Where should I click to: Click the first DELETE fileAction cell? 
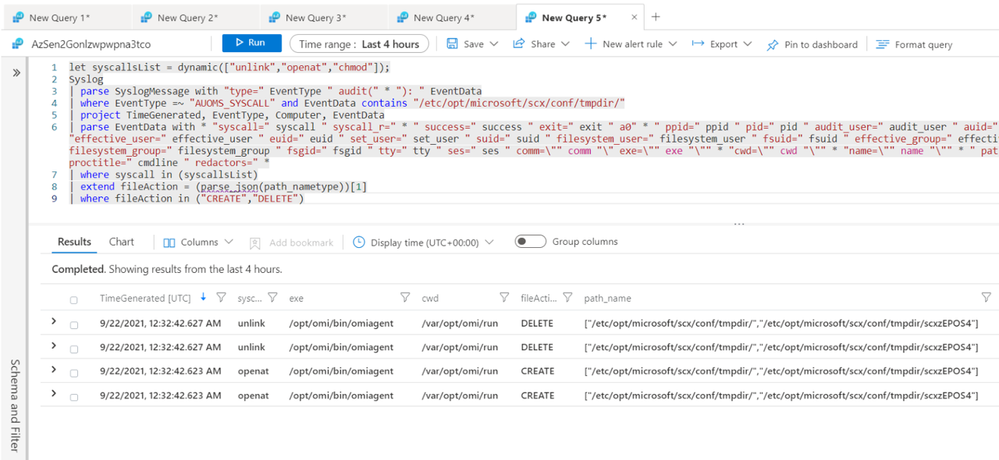point(537,323)
